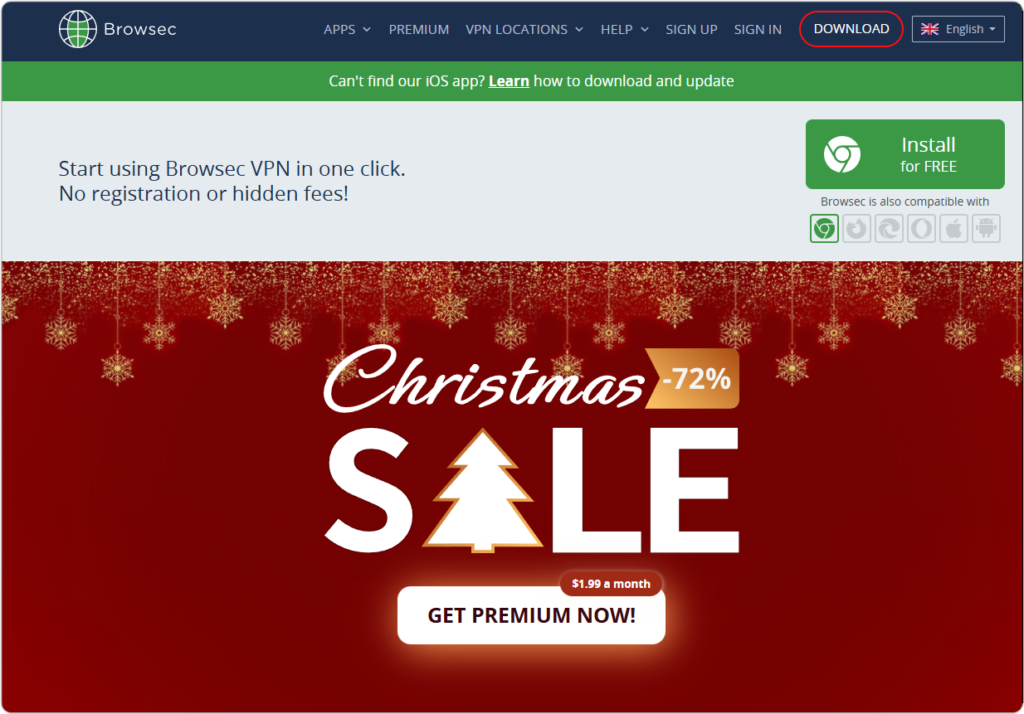Screen dimensions: 1024x714
Task: Select the Chrome compatibility icon
Action: point(824,229)
